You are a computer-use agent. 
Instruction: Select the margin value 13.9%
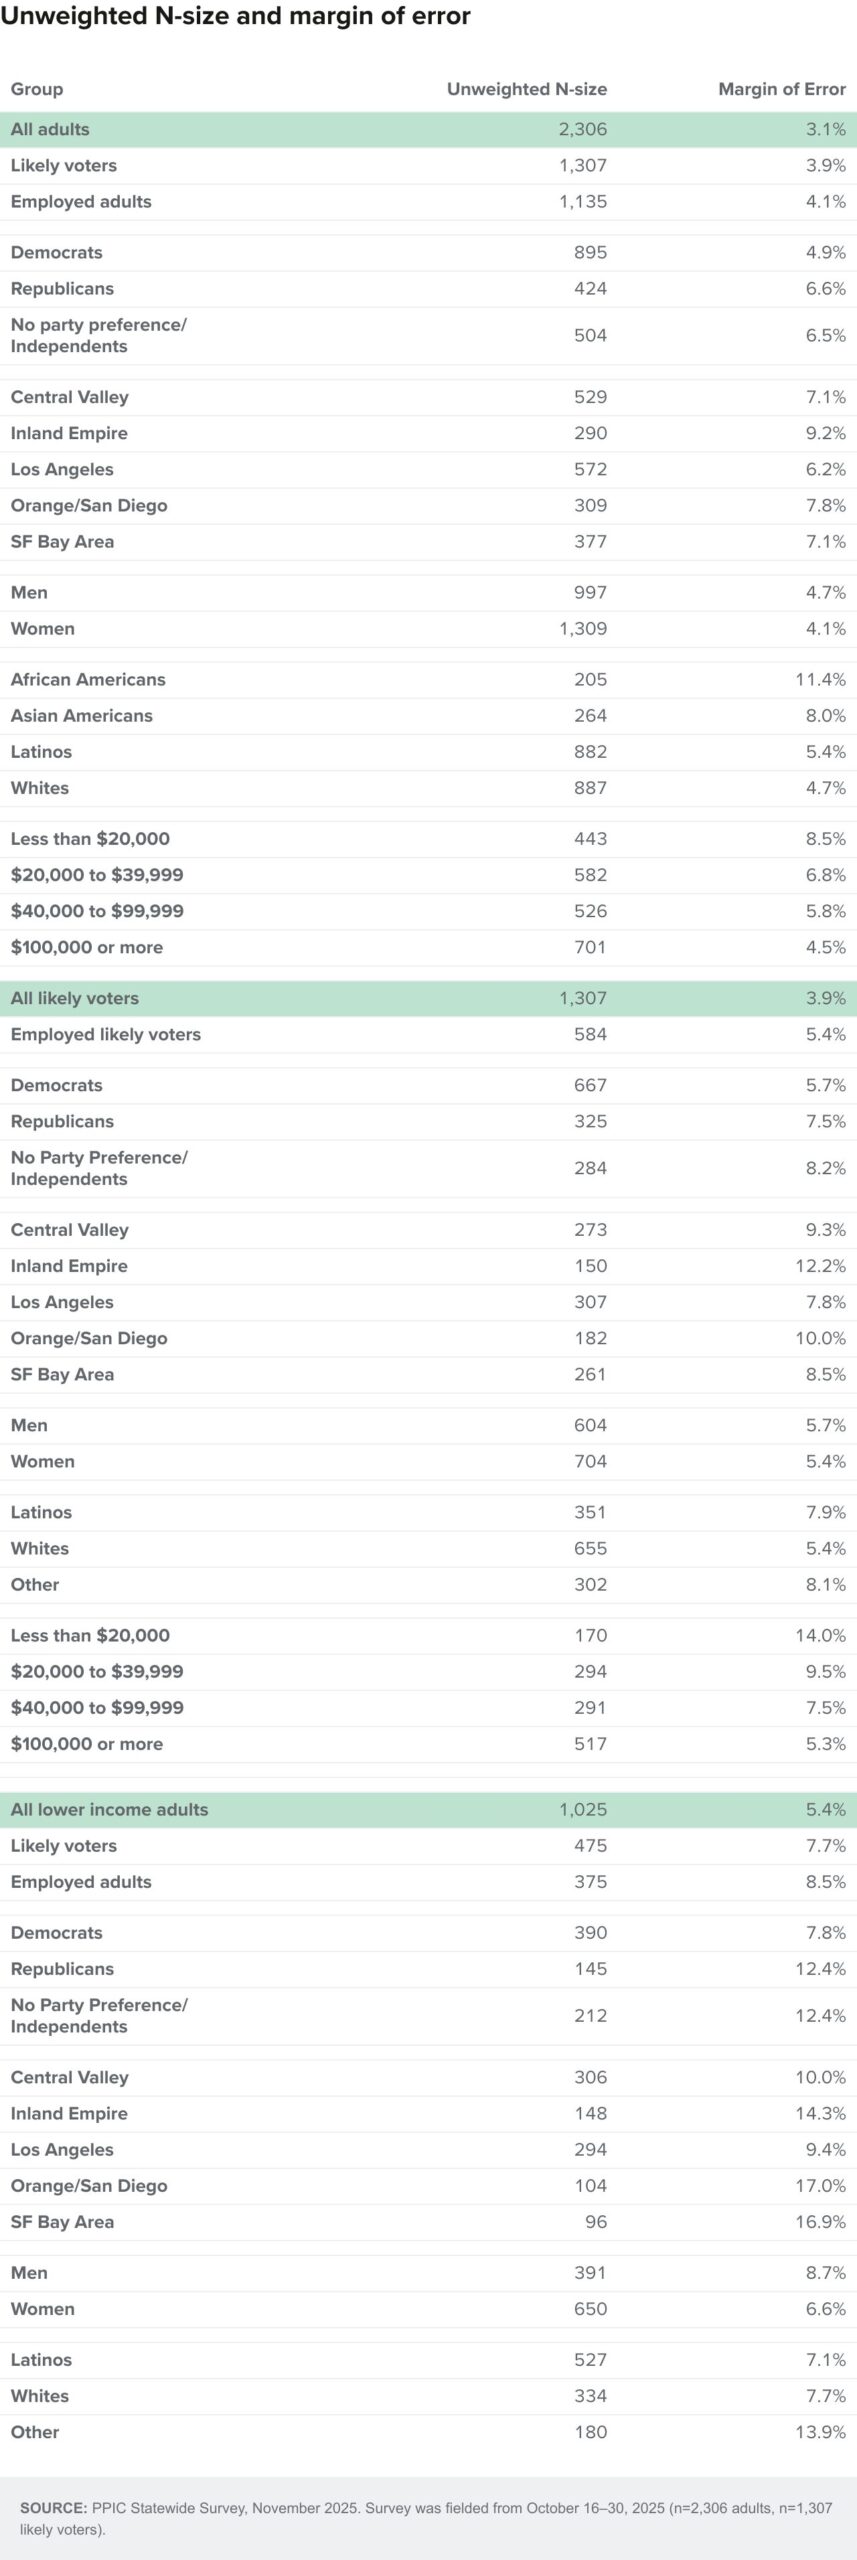point(821,2431)
